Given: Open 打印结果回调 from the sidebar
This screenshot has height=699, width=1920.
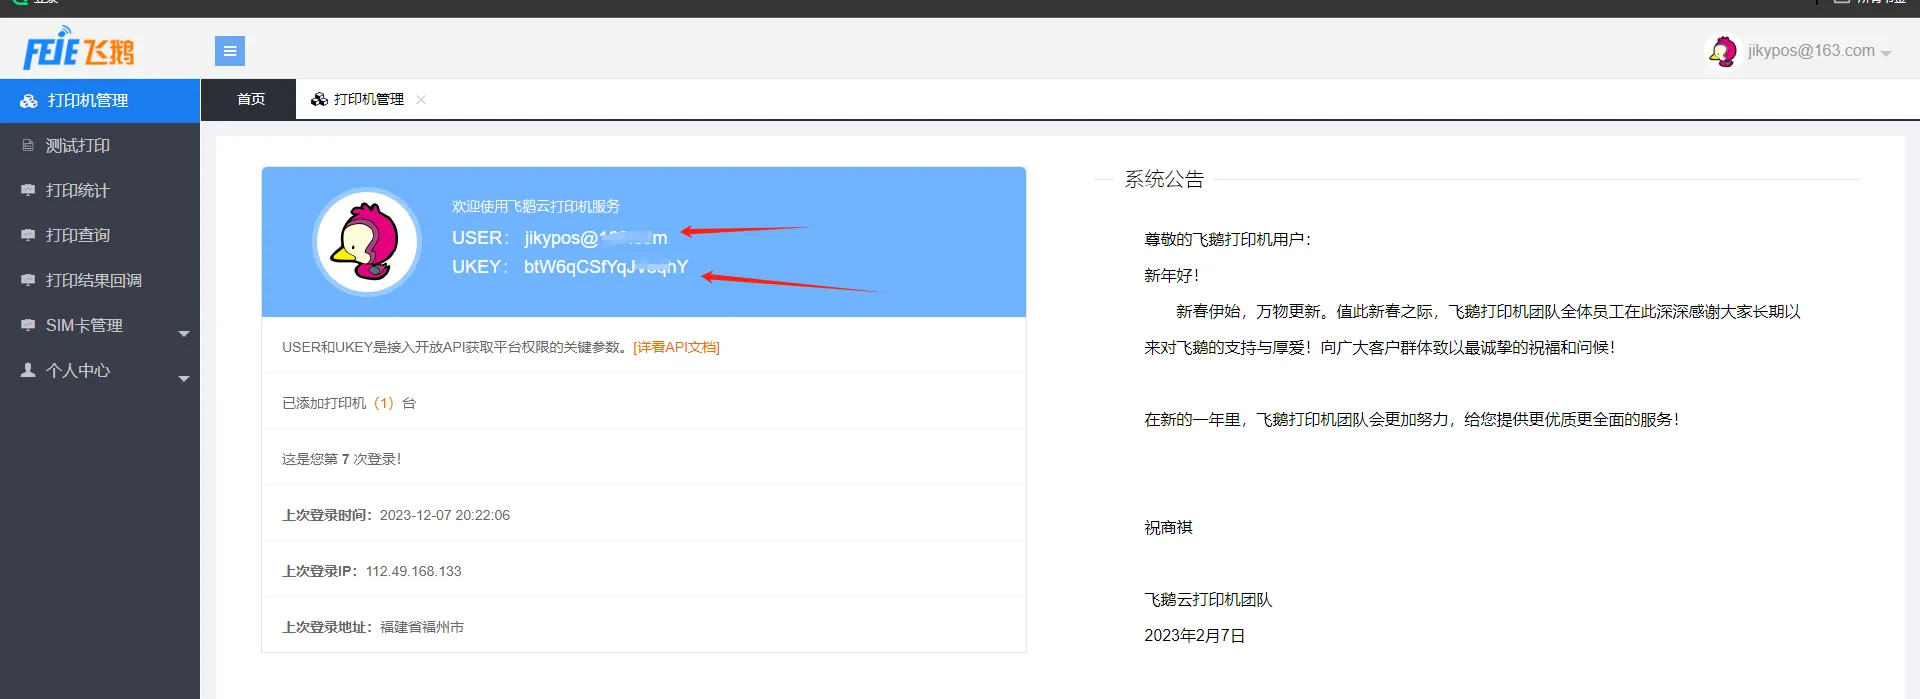Looking at the screenshot, I should pos(93,281).
